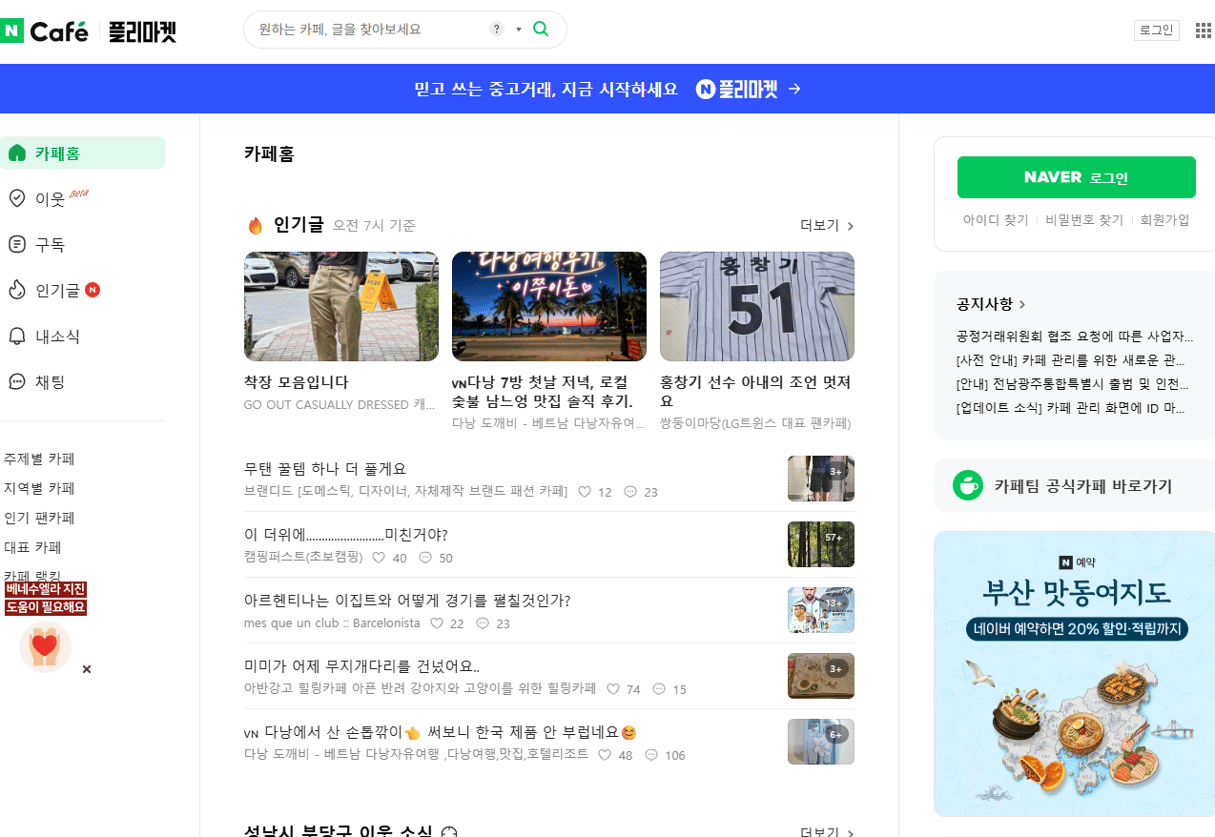Focus the cafe search input field
This screenshot has height=837, width=1215.
coord(368,29)
